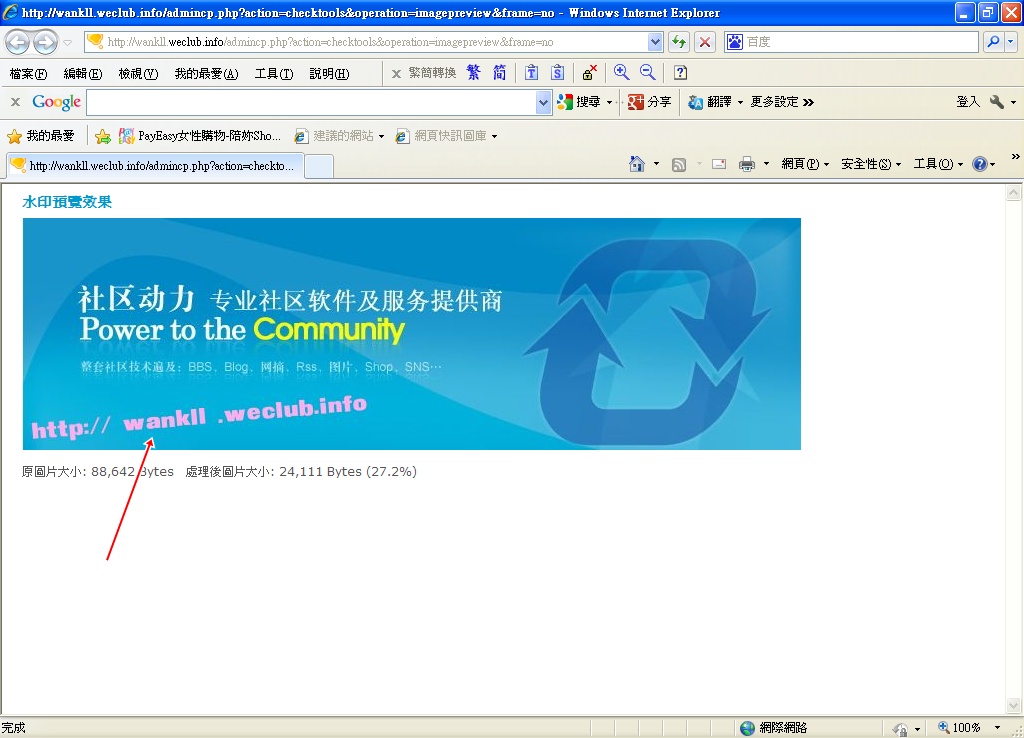Open the 安全性(S) command bar dropdown
Viewport: 1024px width, 738px height.
pyautogui.click(x=871, y=164)
